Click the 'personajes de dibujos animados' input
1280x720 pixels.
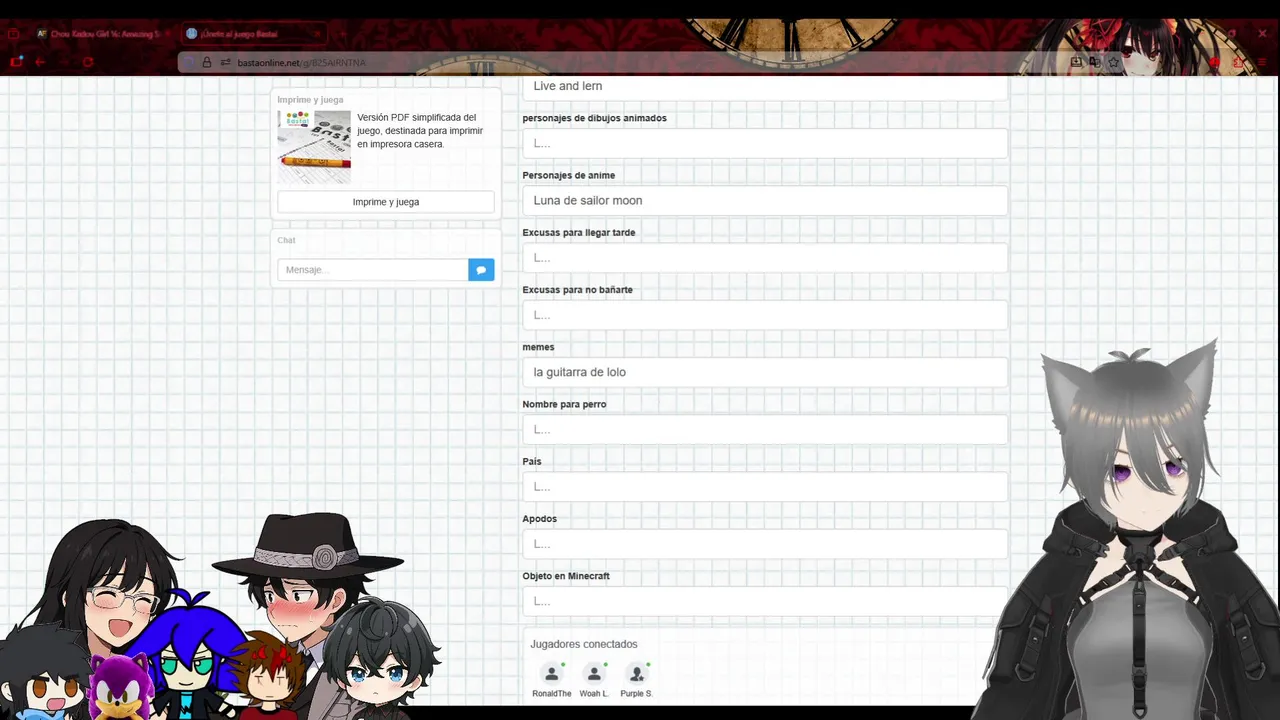pos(765,143)
